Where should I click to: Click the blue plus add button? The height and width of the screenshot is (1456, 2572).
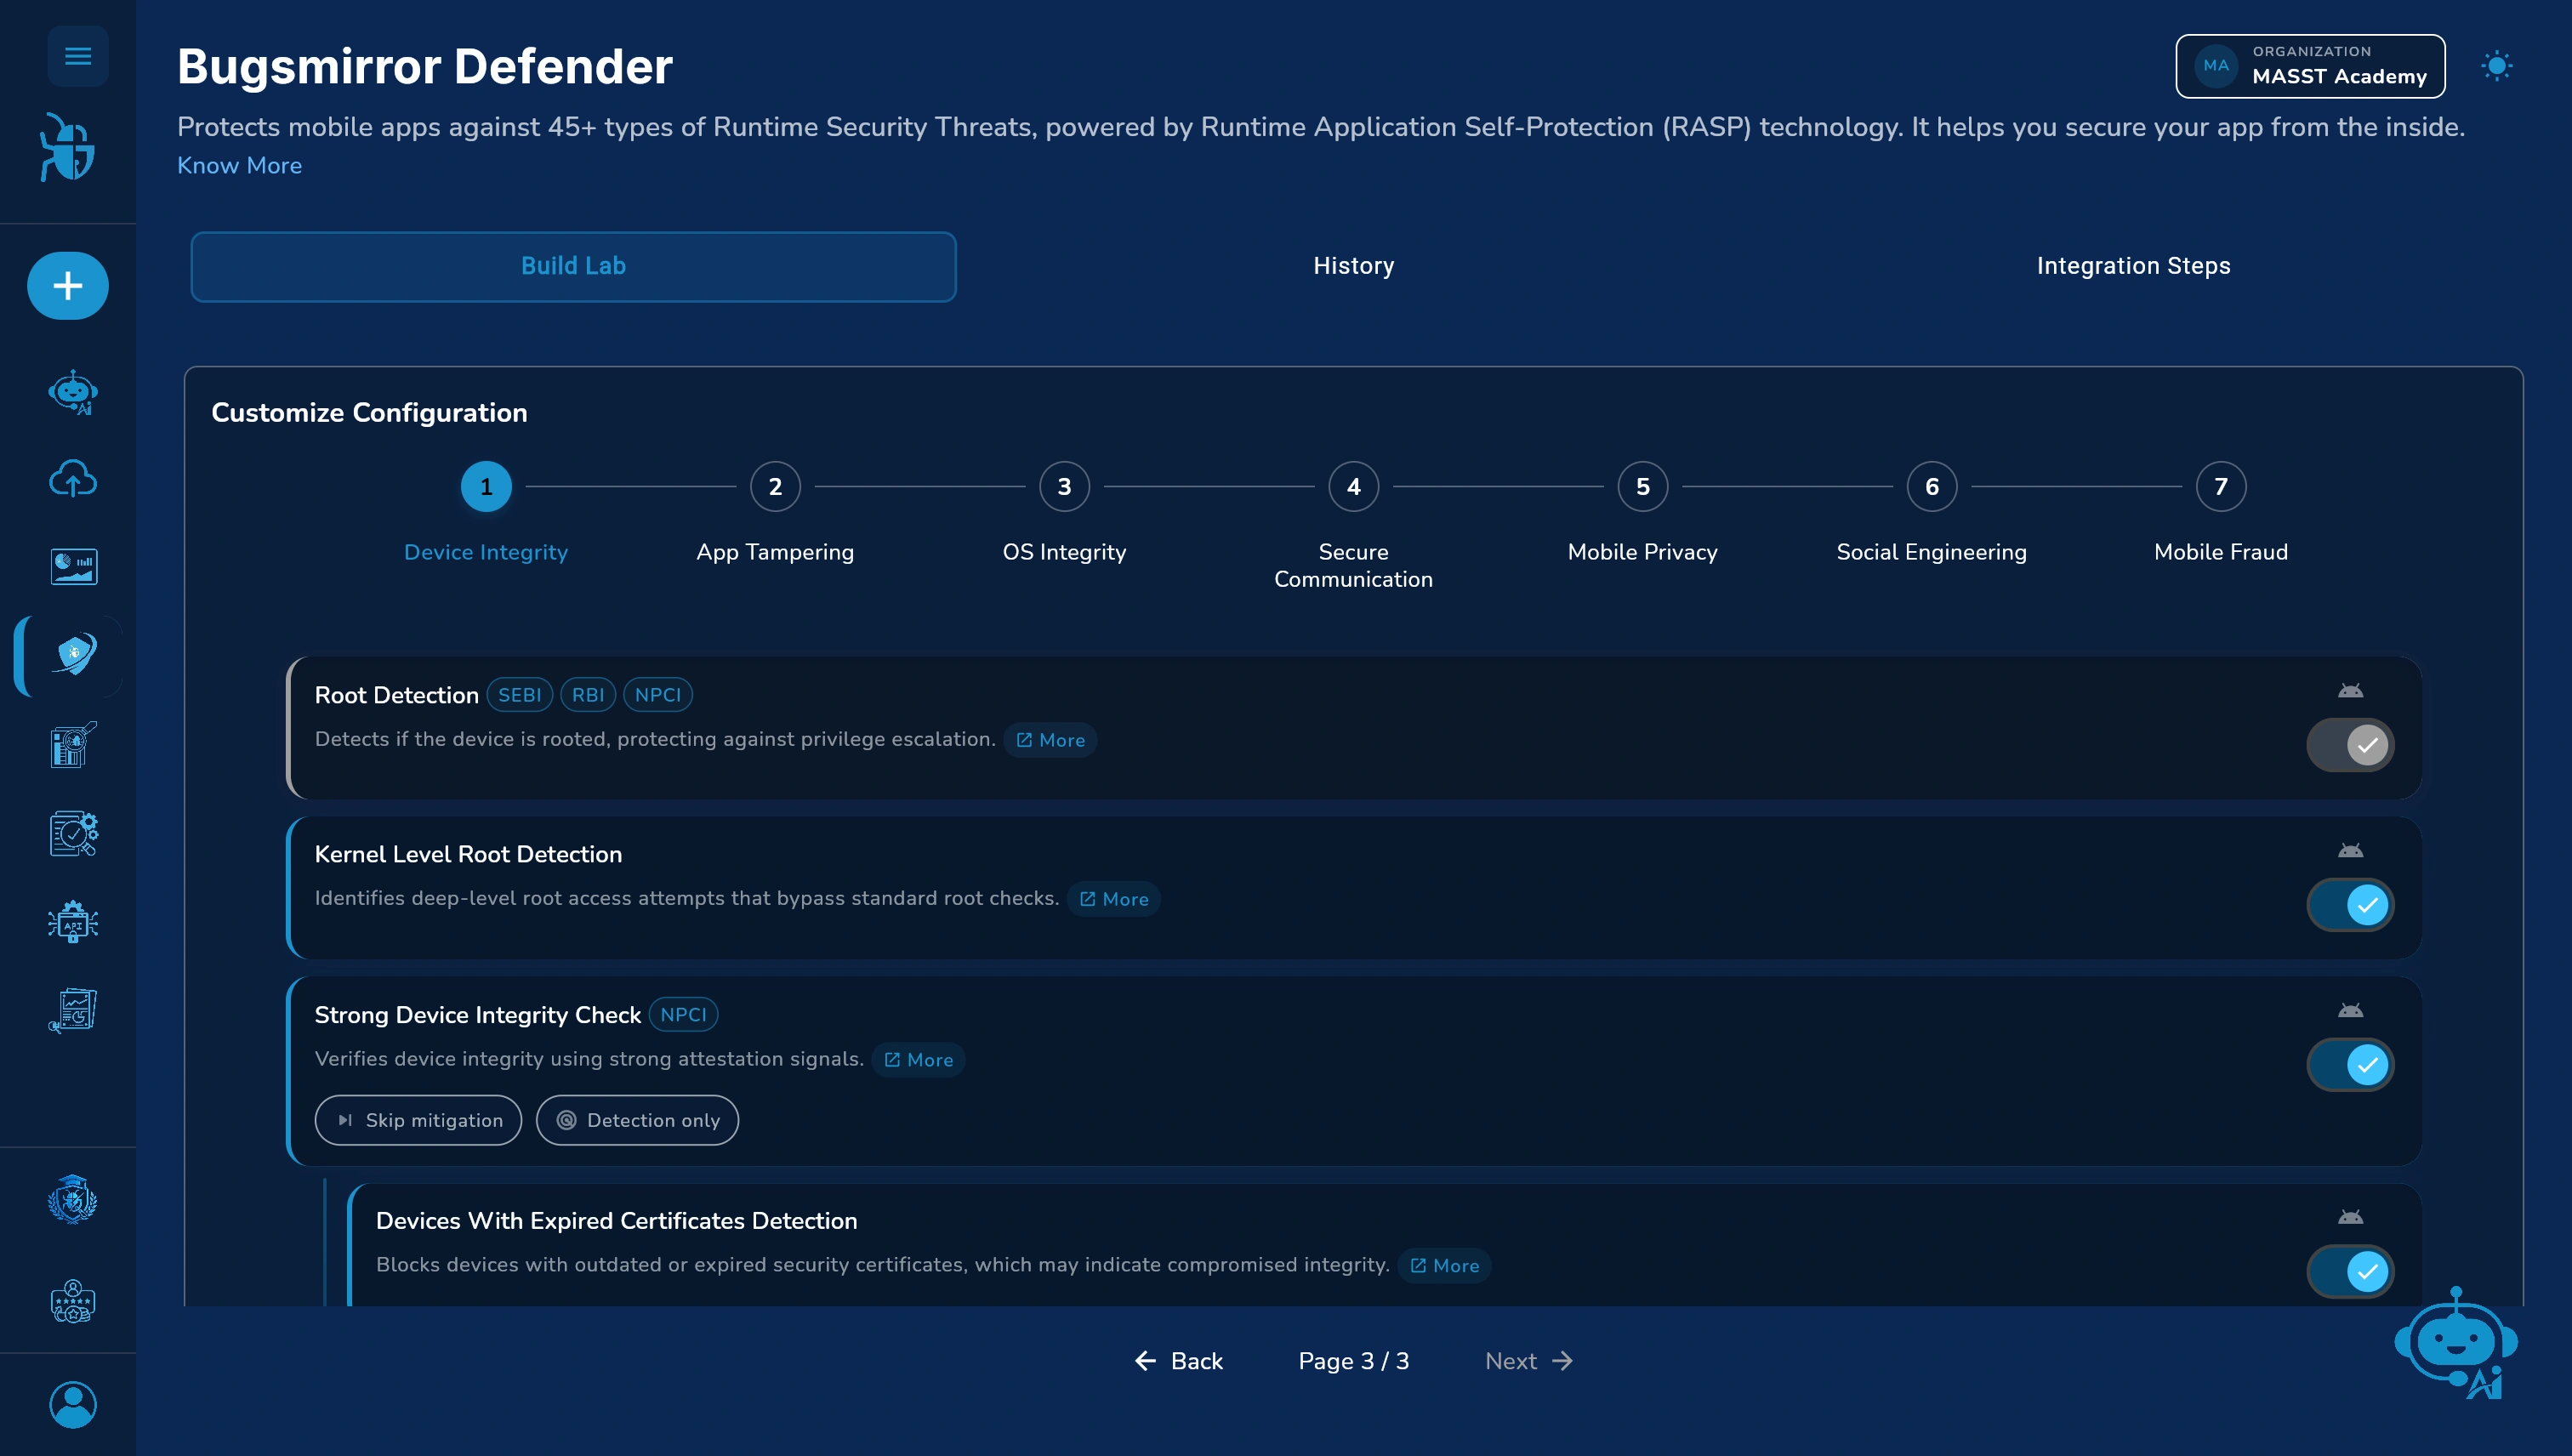coord(68,286)
